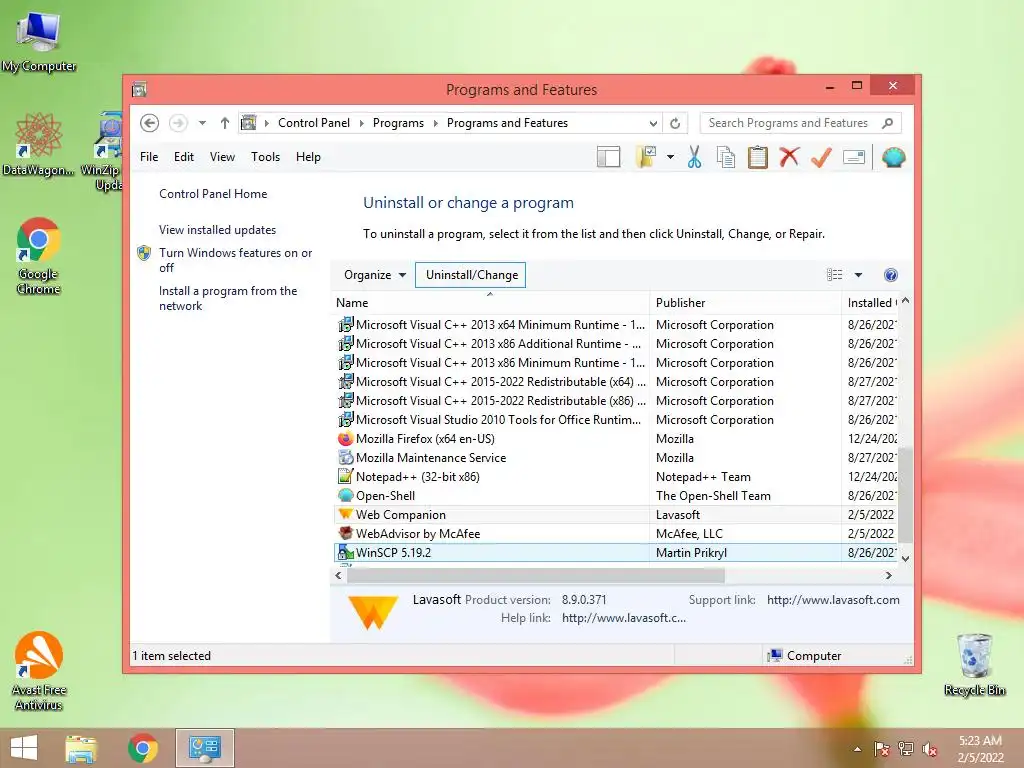Click Programs in the breadcrumb path
This screenshot has height=768, width=1024.
click(398, 123)
